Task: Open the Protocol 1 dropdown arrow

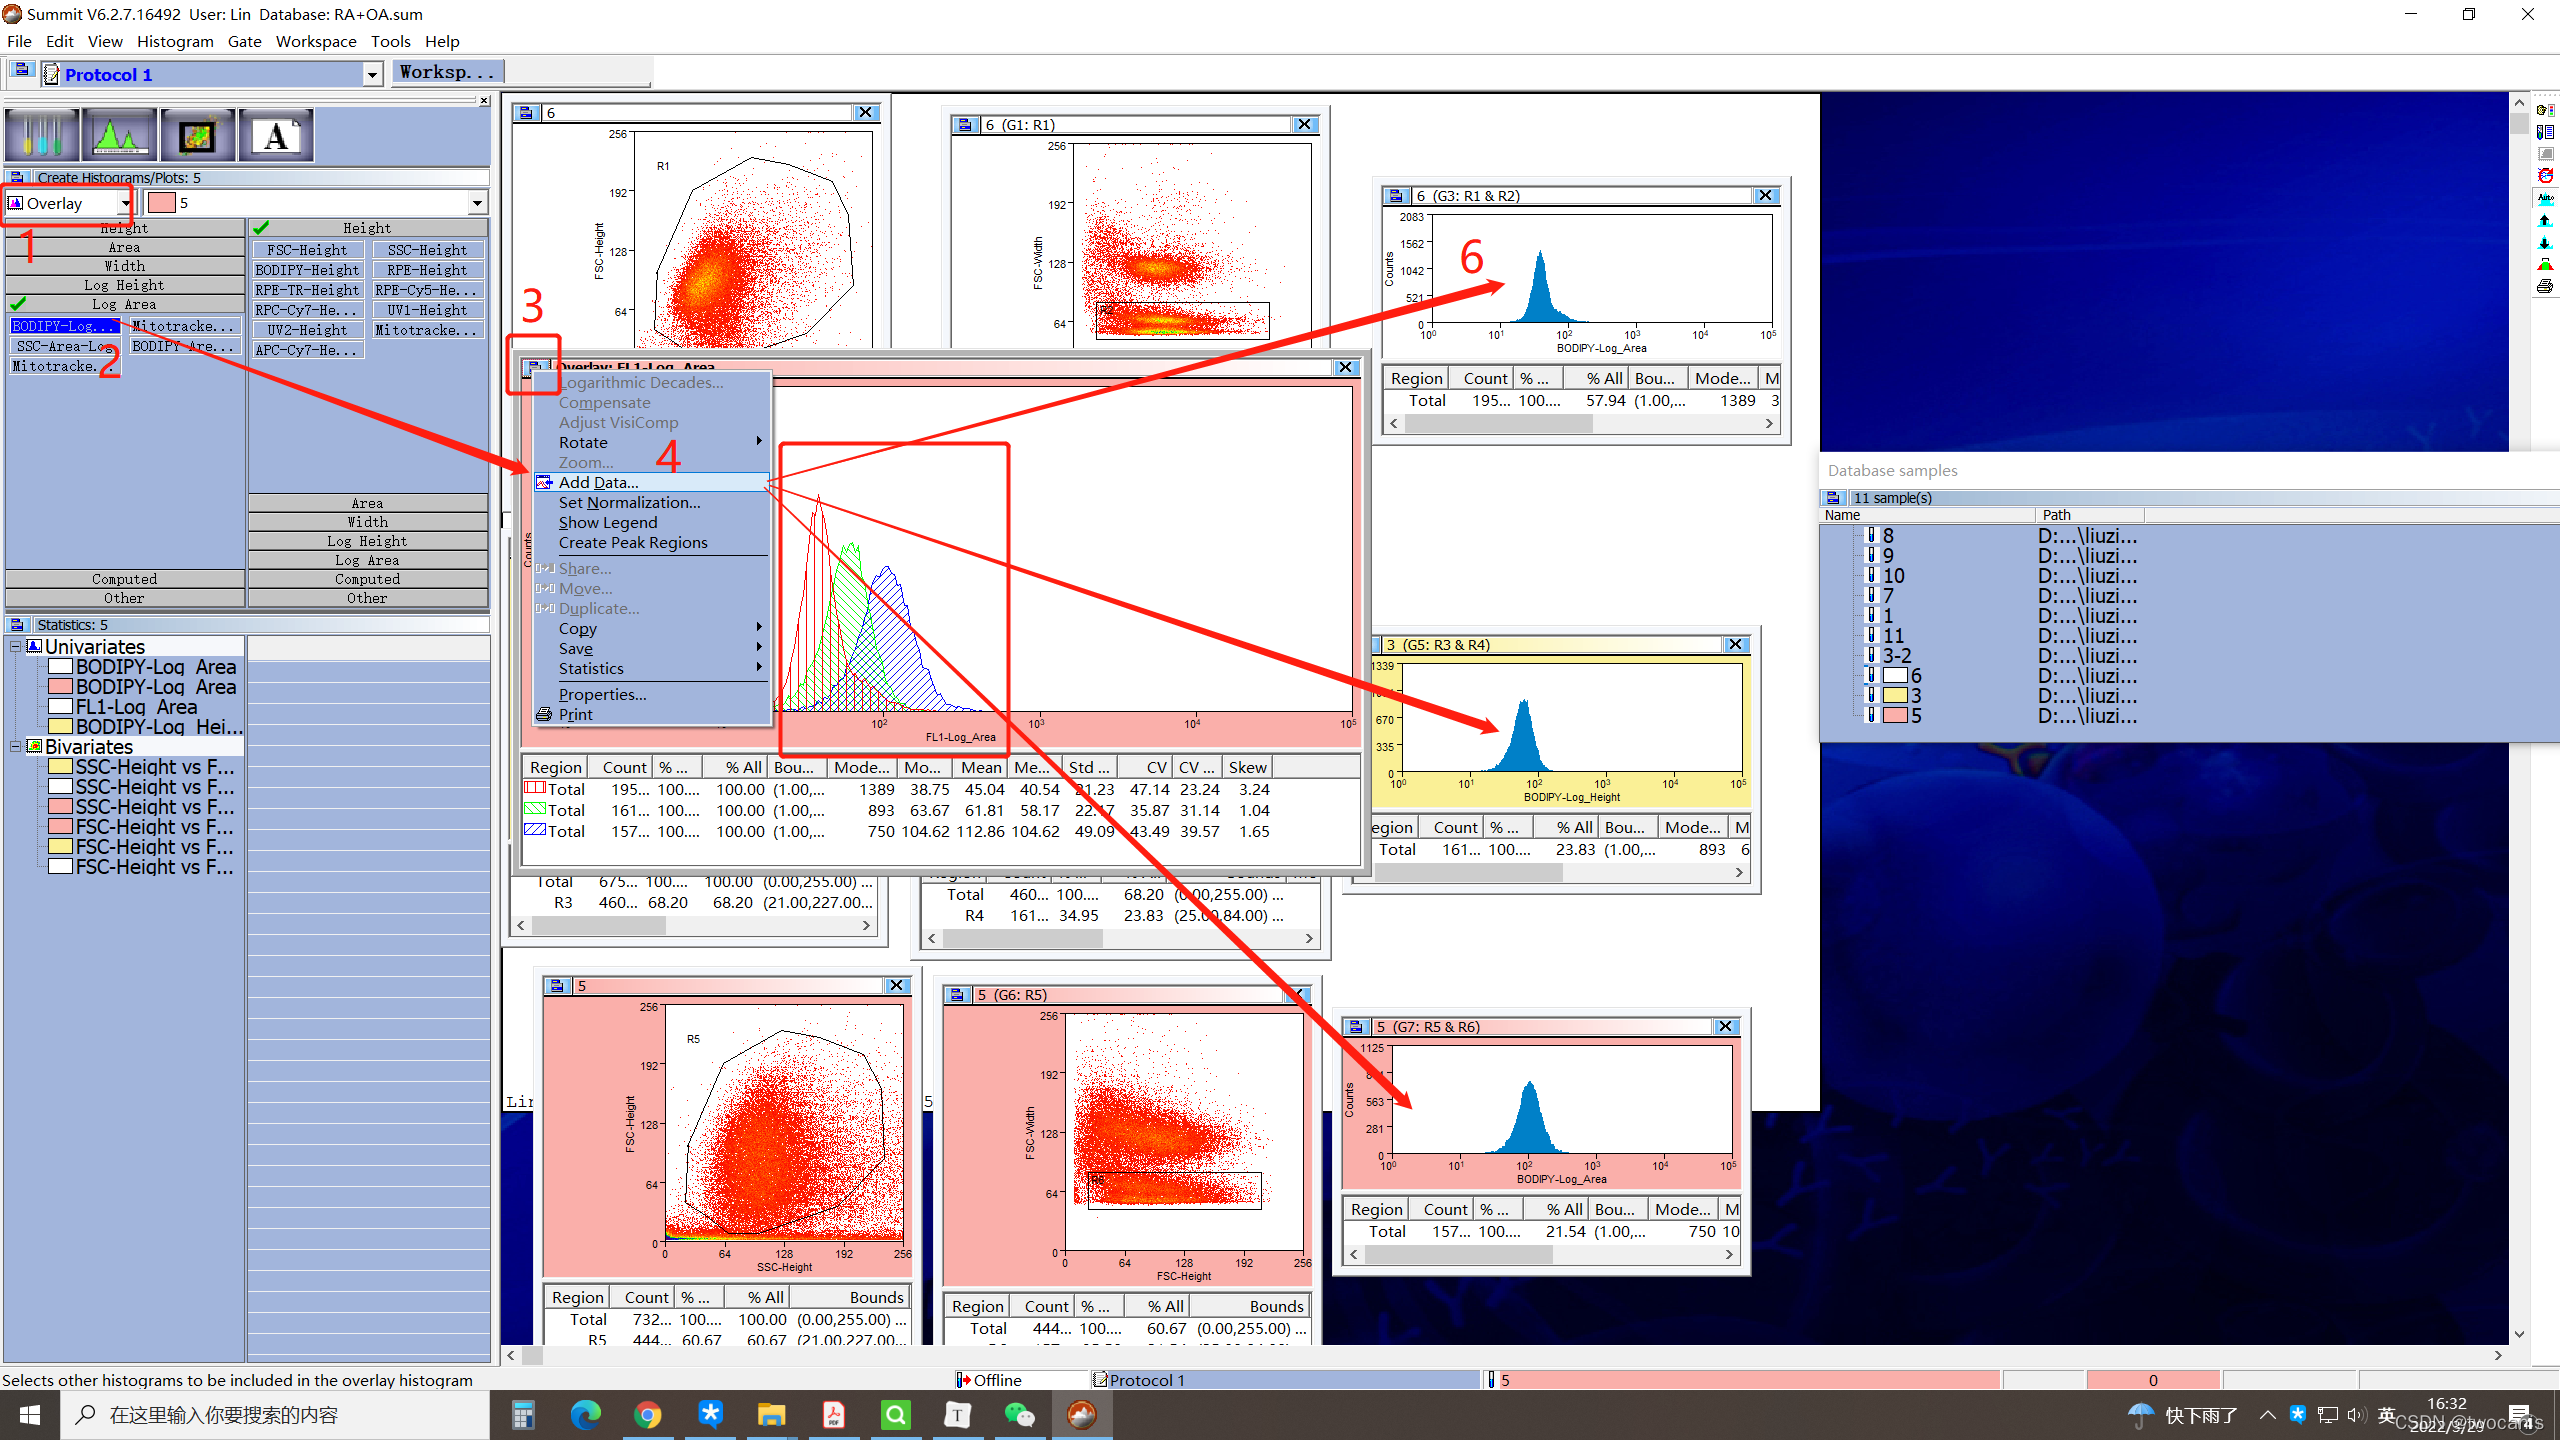Action: point(372,75)
